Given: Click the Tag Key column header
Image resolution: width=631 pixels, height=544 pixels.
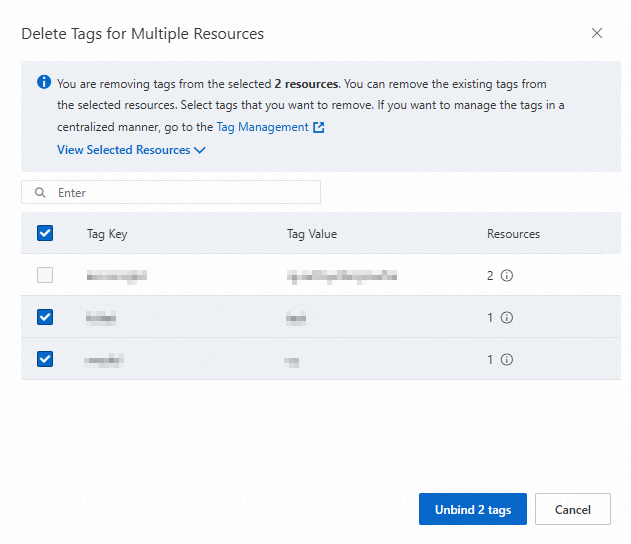Looking at the screenshot, I should click(107, 234).
